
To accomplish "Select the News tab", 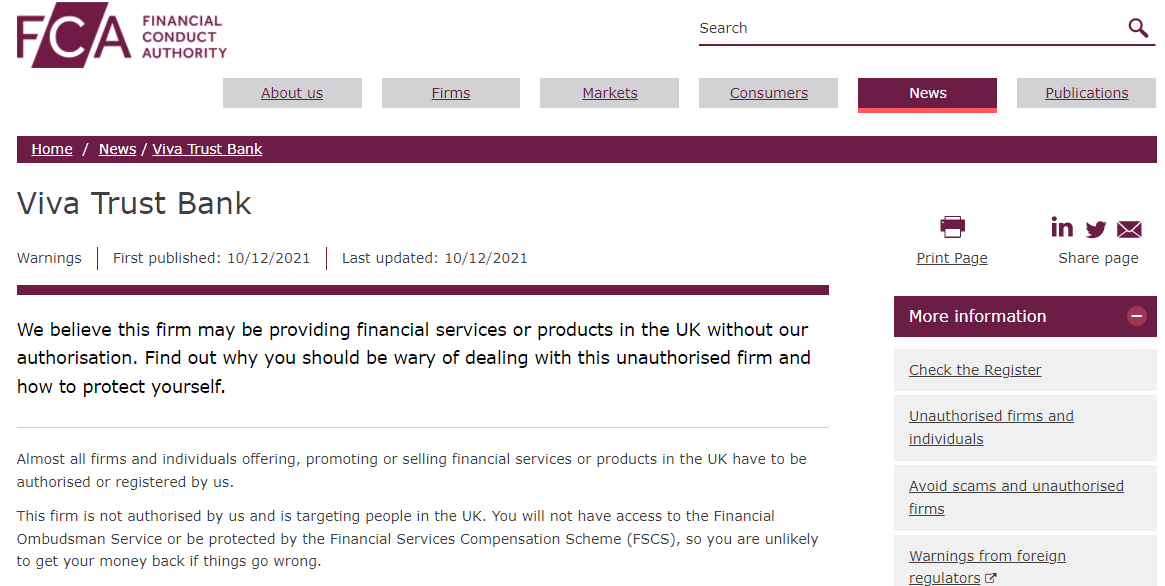I will 927,94.
